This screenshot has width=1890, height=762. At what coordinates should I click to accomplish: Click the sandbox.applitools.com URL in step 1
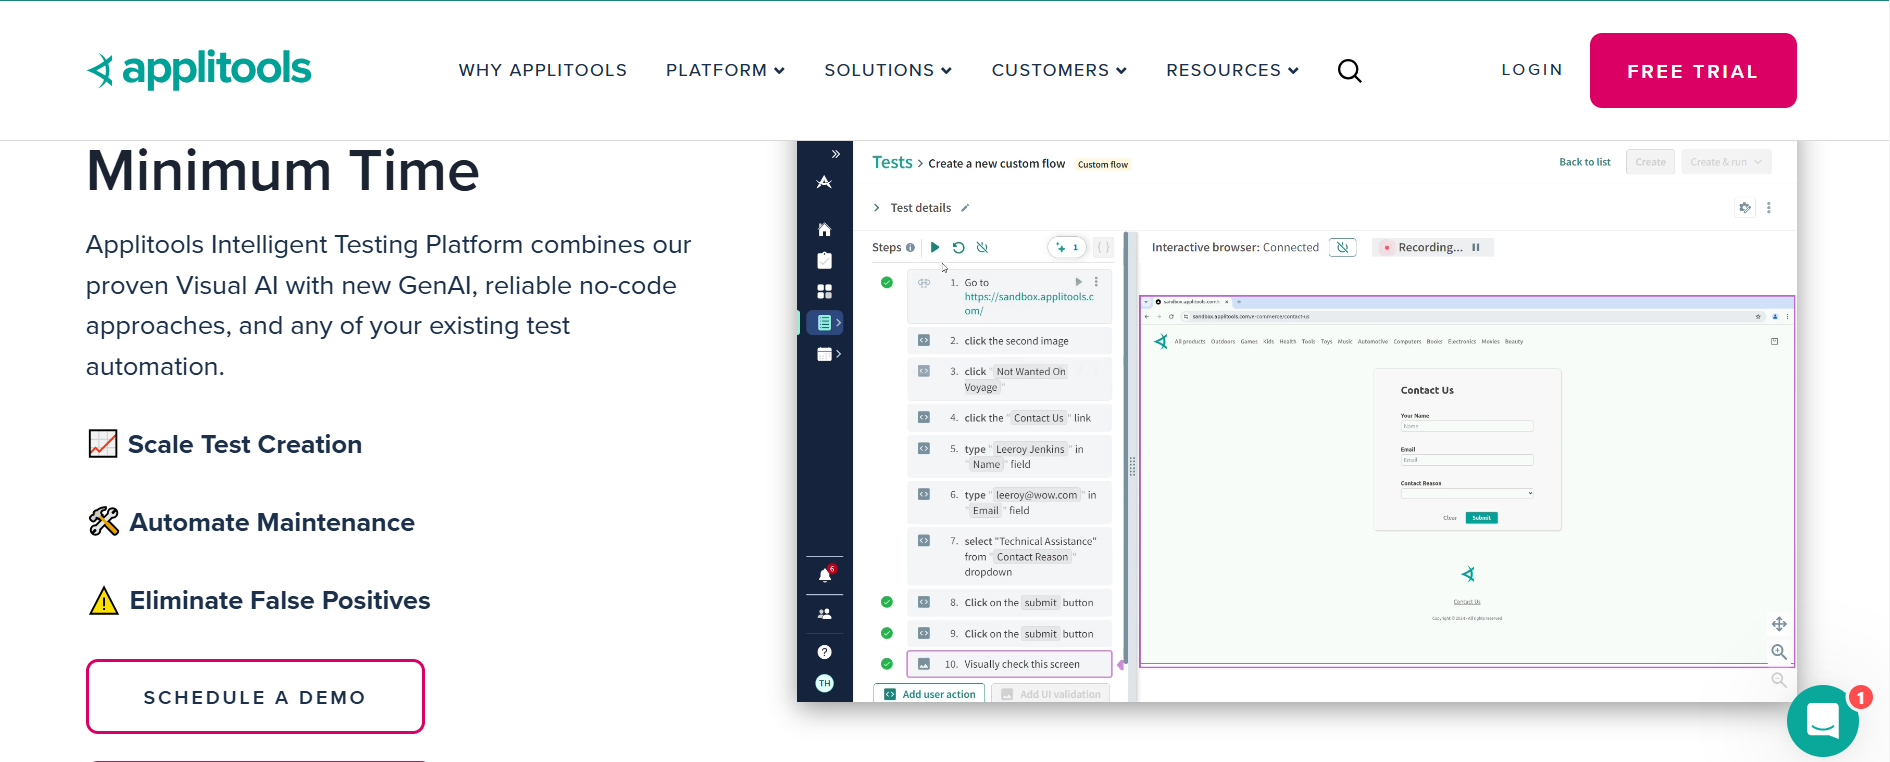click(1029, 304)
